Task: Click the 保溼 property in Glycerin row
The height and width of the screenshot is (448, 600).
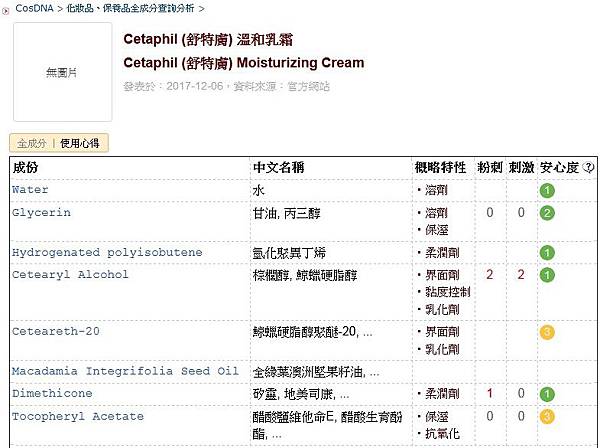Action: coord(437,230)
